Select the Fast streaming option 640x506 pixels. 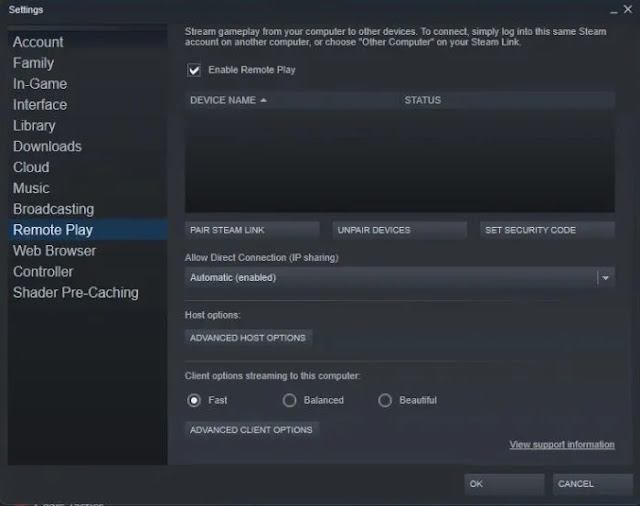tap(194, 400)
